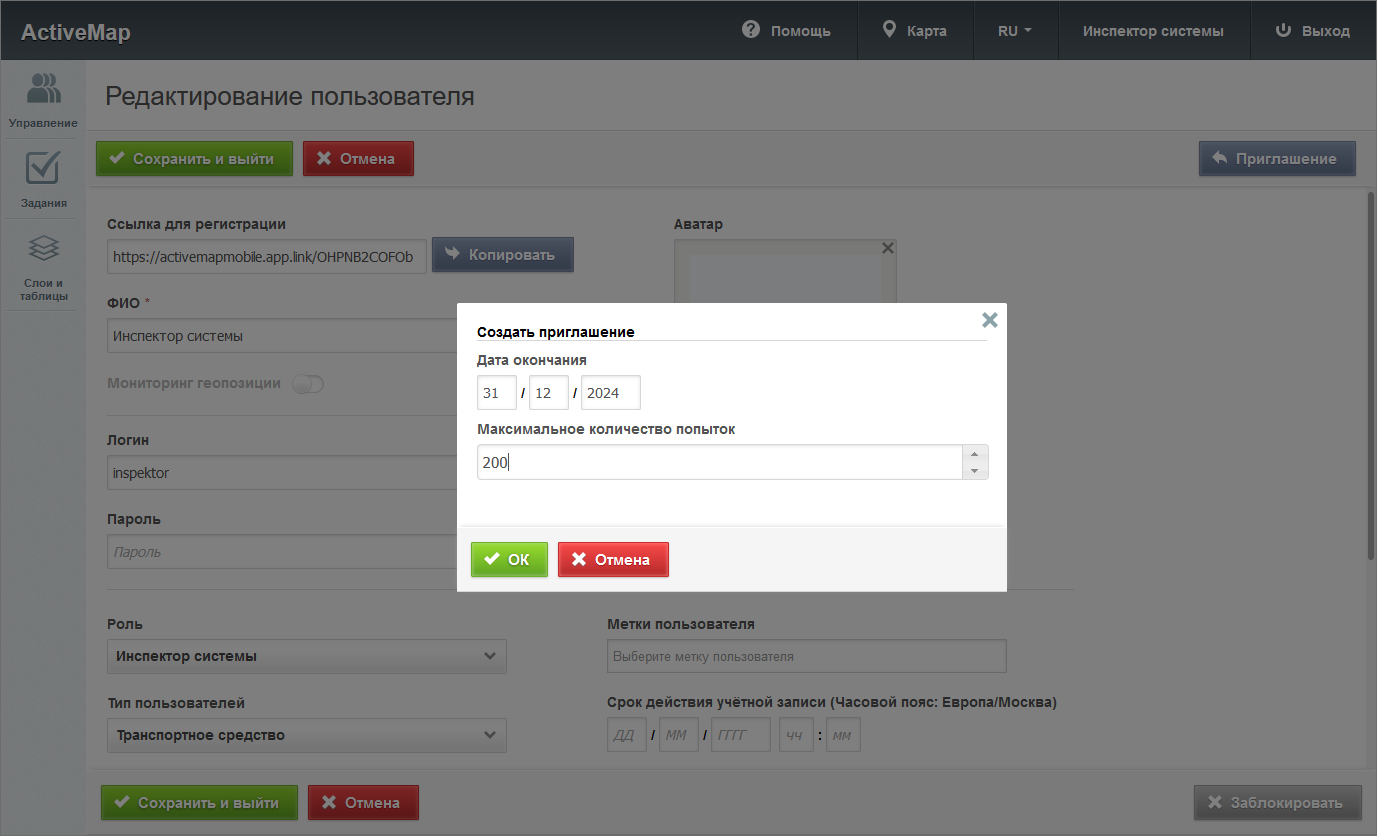Image resolution: width=1377 pixels, height=836 pixels.
Task: Open the Задания checkmark sidebar icon
Action: (43, 168)
